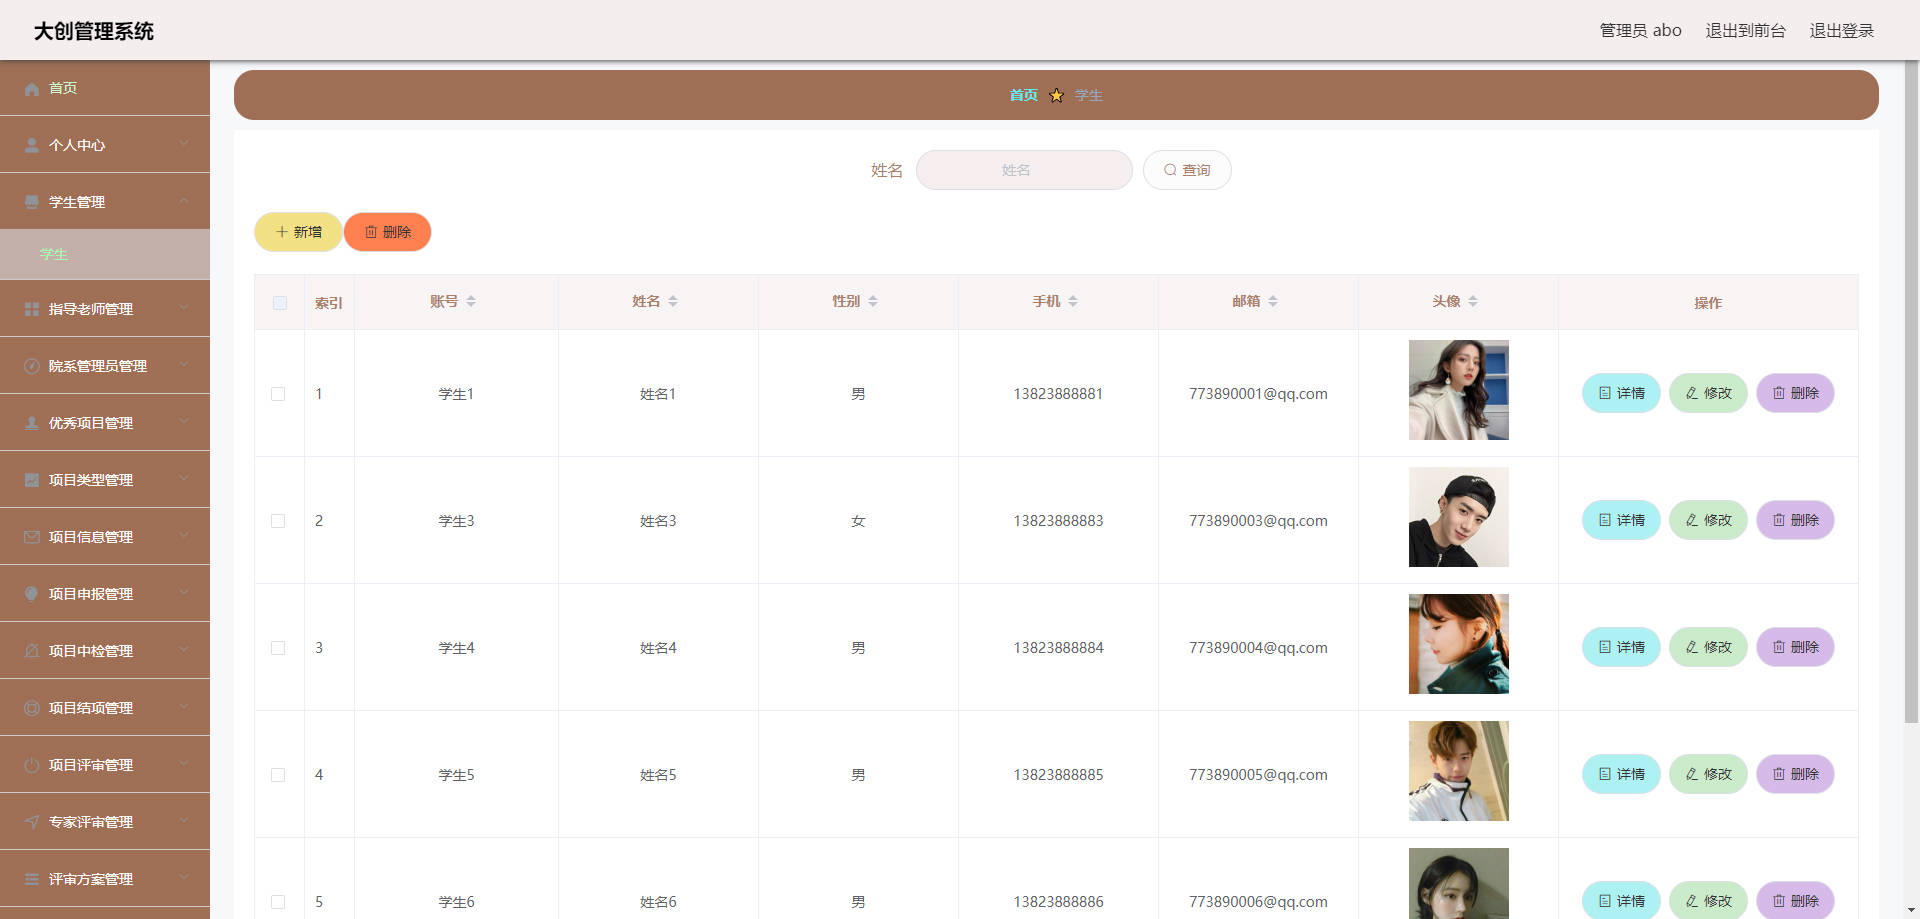This screenshot has height=919, width=1920.
Task: Check the checkbox for row 学生5
Action: point(278,775)
